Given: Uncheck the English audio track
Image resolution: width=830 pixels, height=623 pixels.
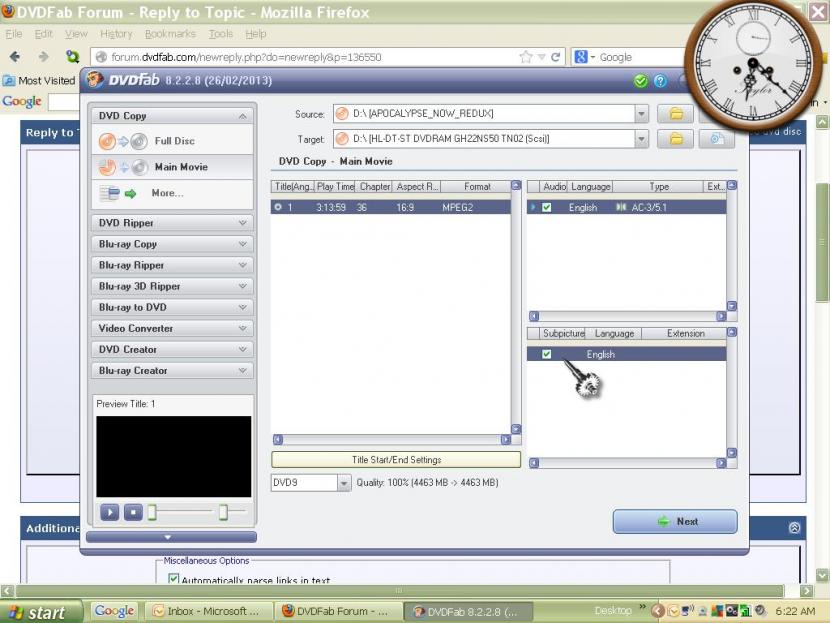Looking at the screenshot, I should 546,208.
